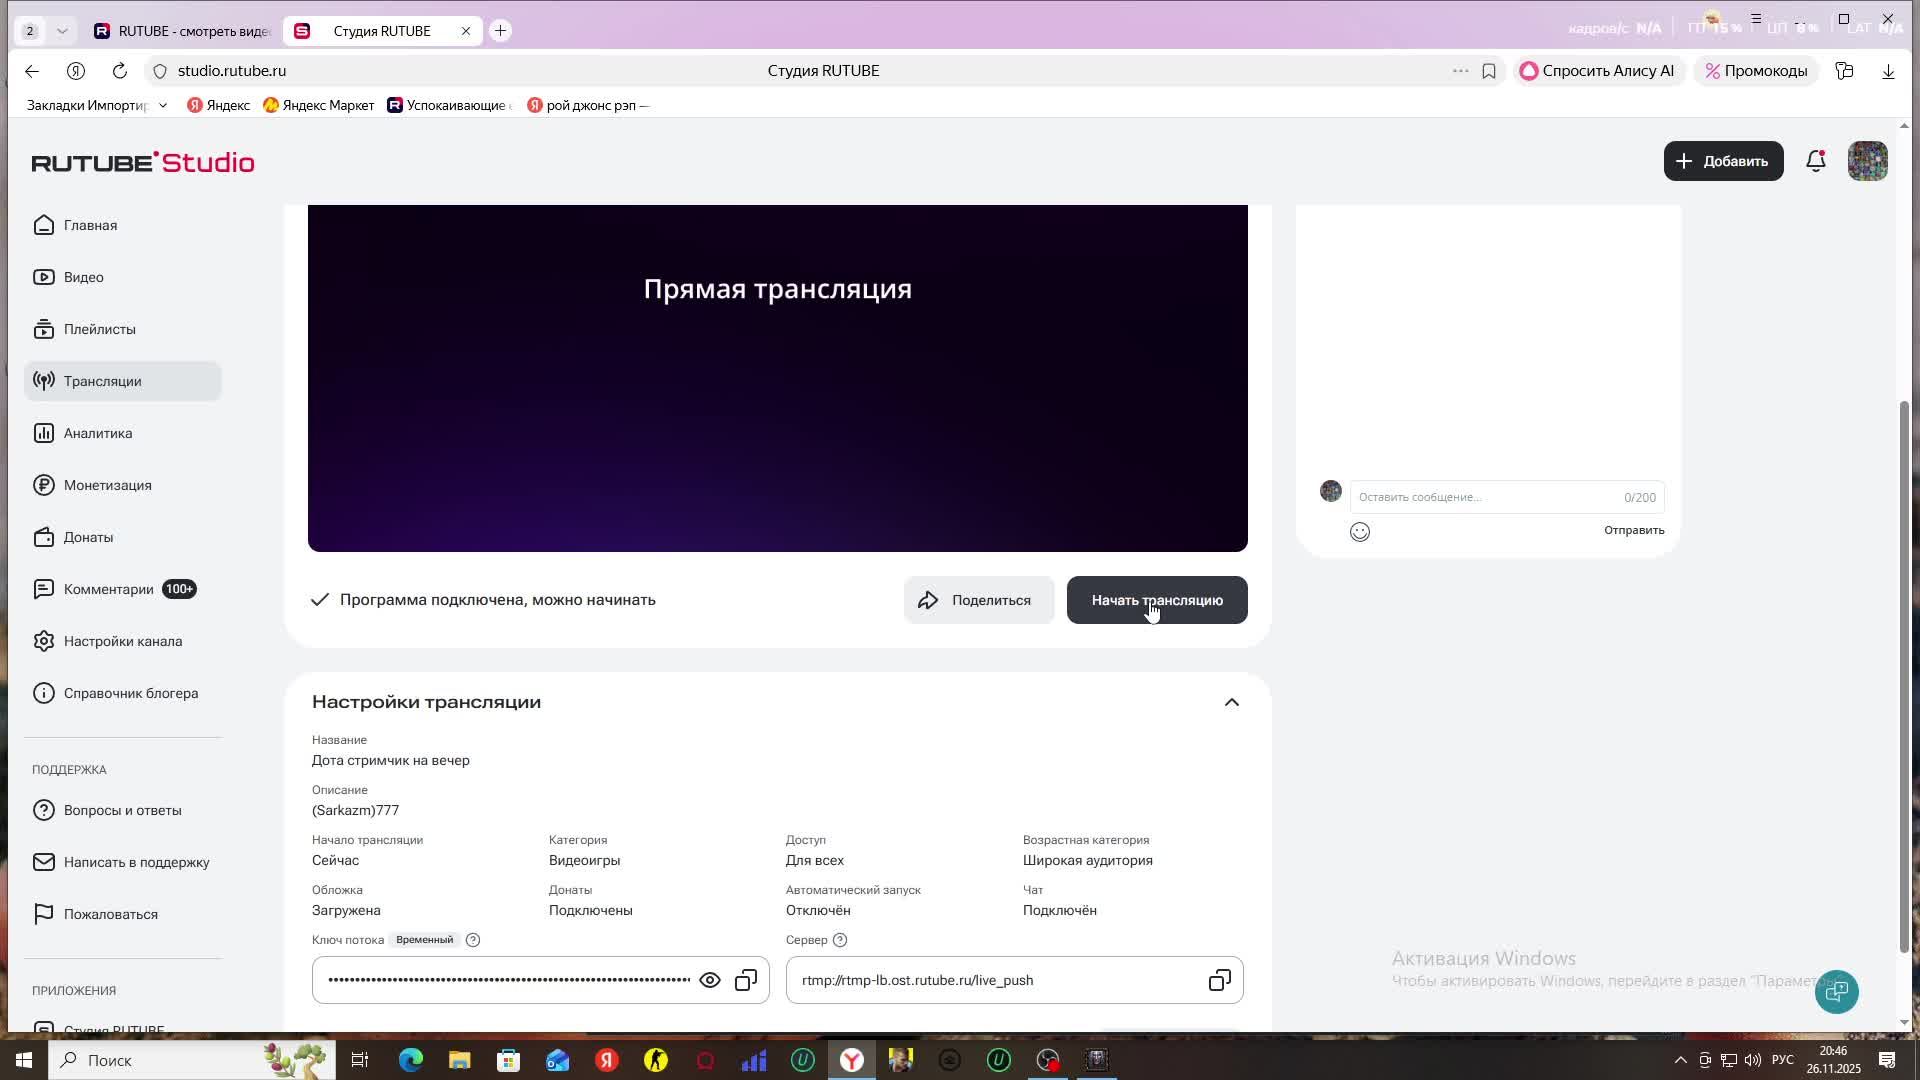Copy the stream key value
Screen dimensions: 1920x1080
point(746,980)
